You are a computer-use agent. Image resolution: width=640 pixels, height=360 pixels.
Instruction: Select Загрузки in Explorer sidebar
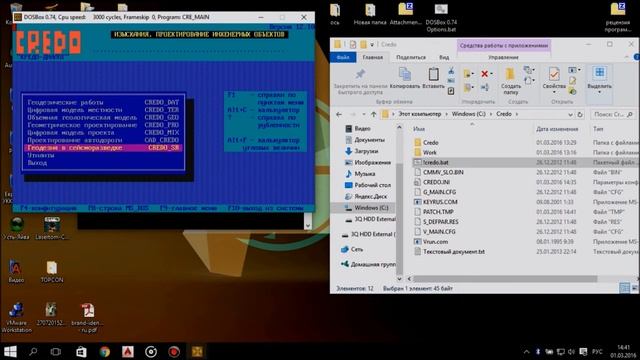(366, 151)
